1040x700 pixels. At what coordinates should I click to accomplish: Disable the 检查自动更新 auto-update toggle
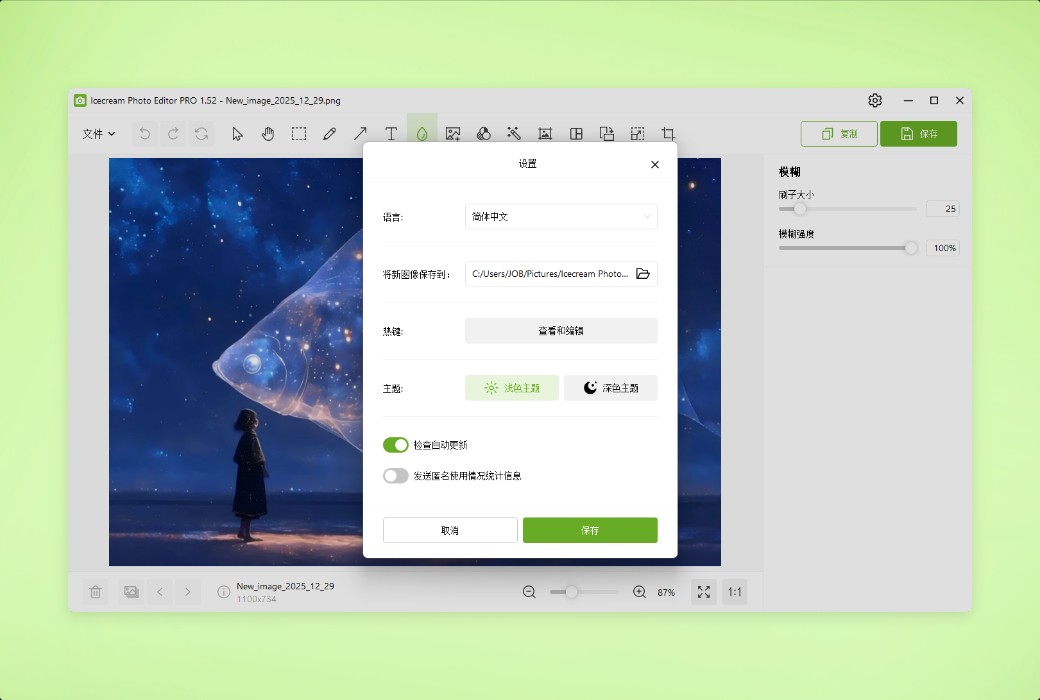395,444
